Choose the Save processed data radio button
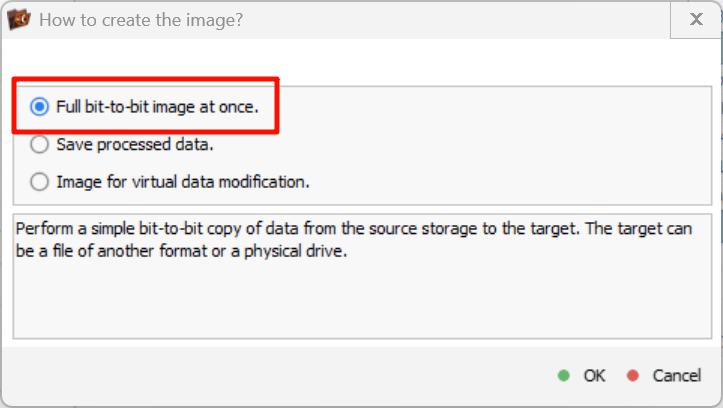723x408 pixels. click(x=39, y=144)
